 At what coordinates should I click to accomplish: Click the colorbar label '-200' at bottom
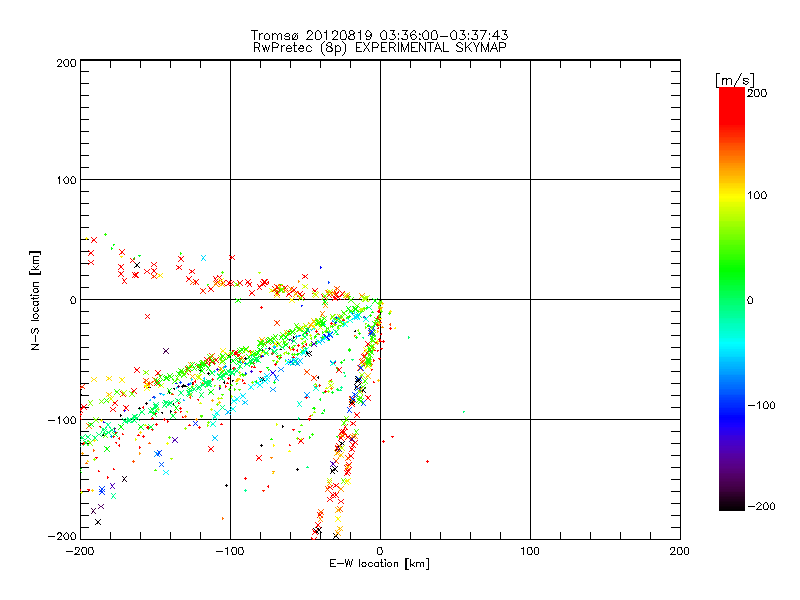click(x=761, y=507)
